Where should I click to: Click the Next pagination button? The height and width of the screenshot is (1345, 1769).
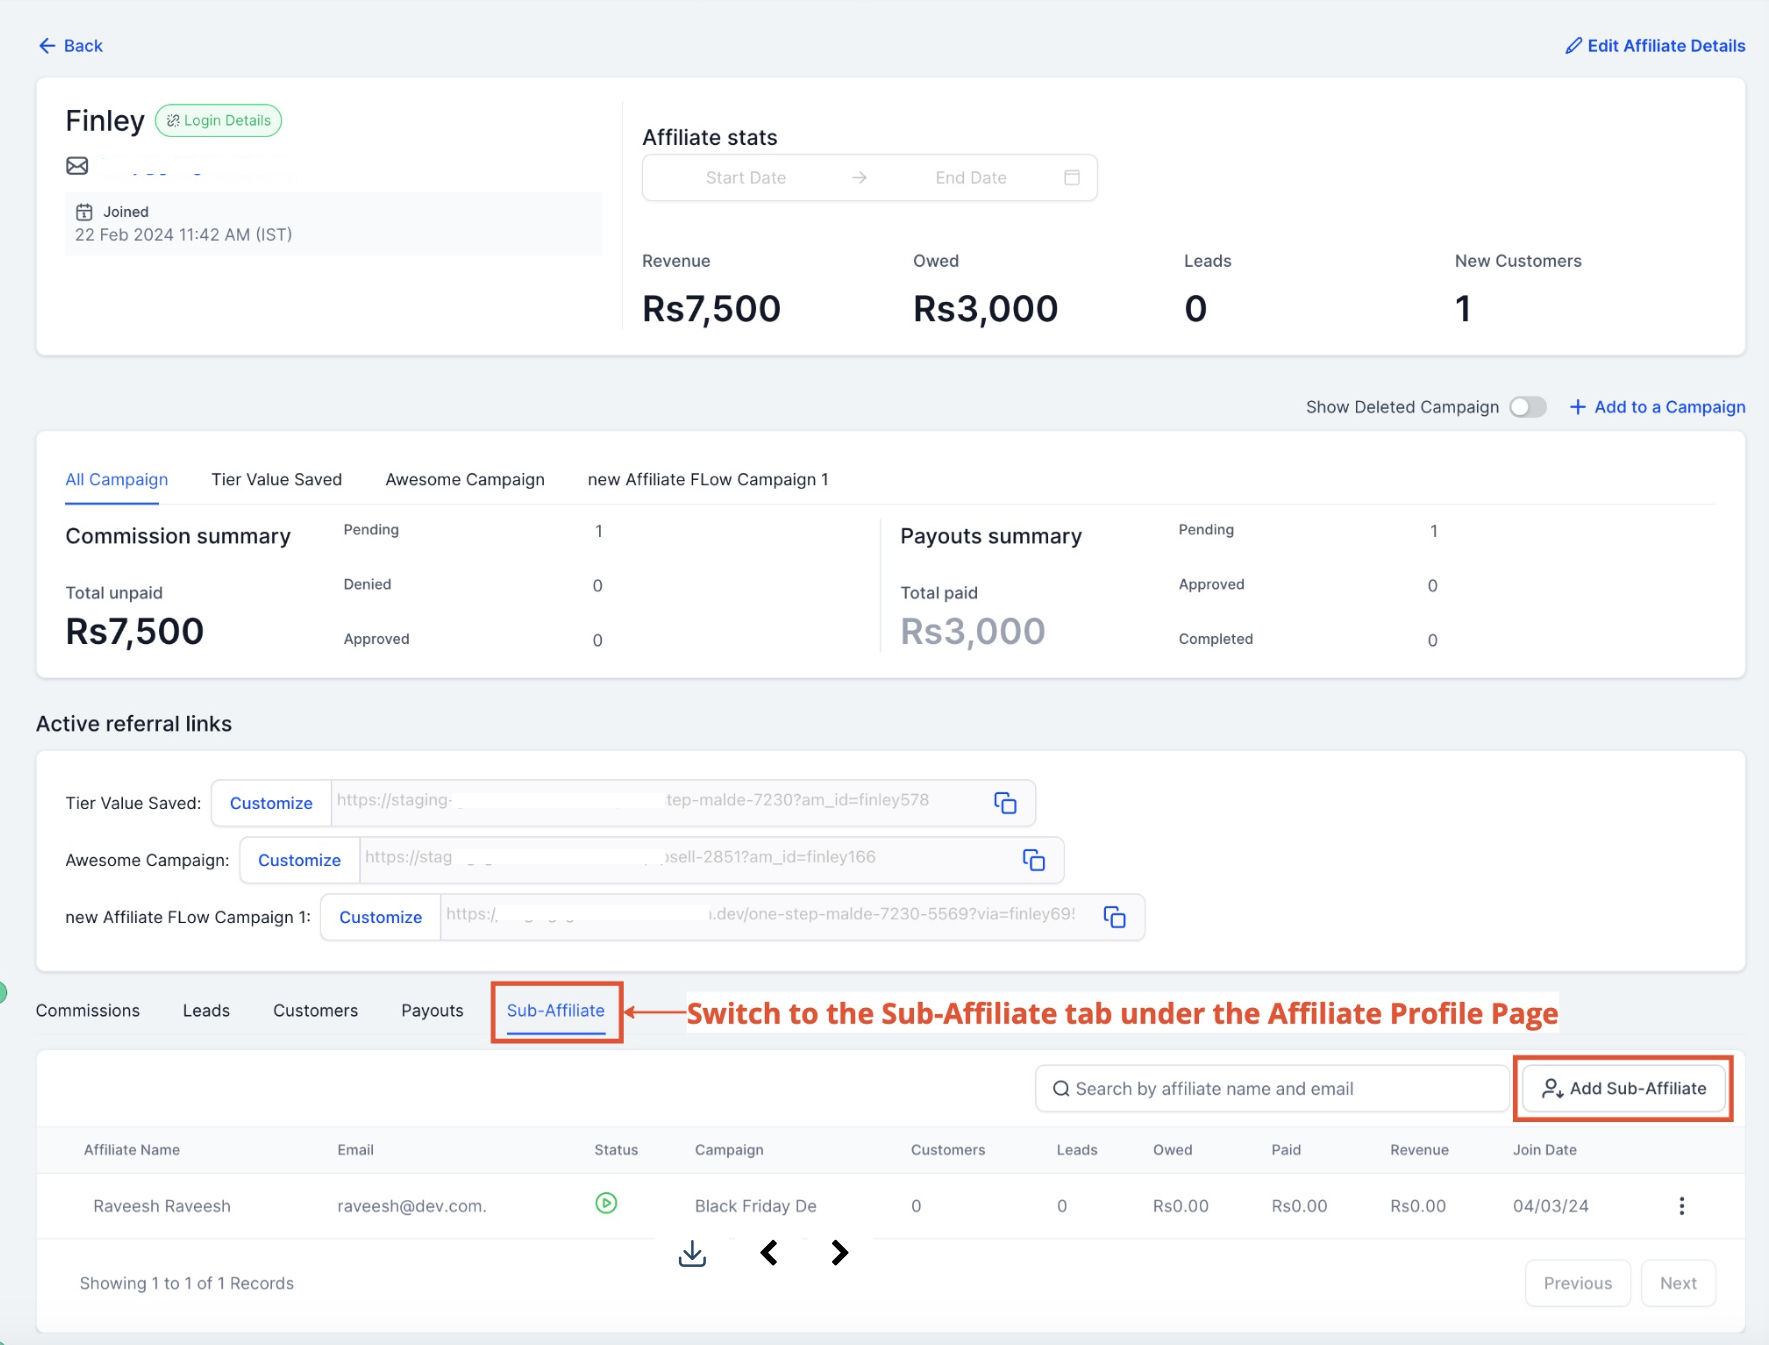(x=1678, y=1283)
